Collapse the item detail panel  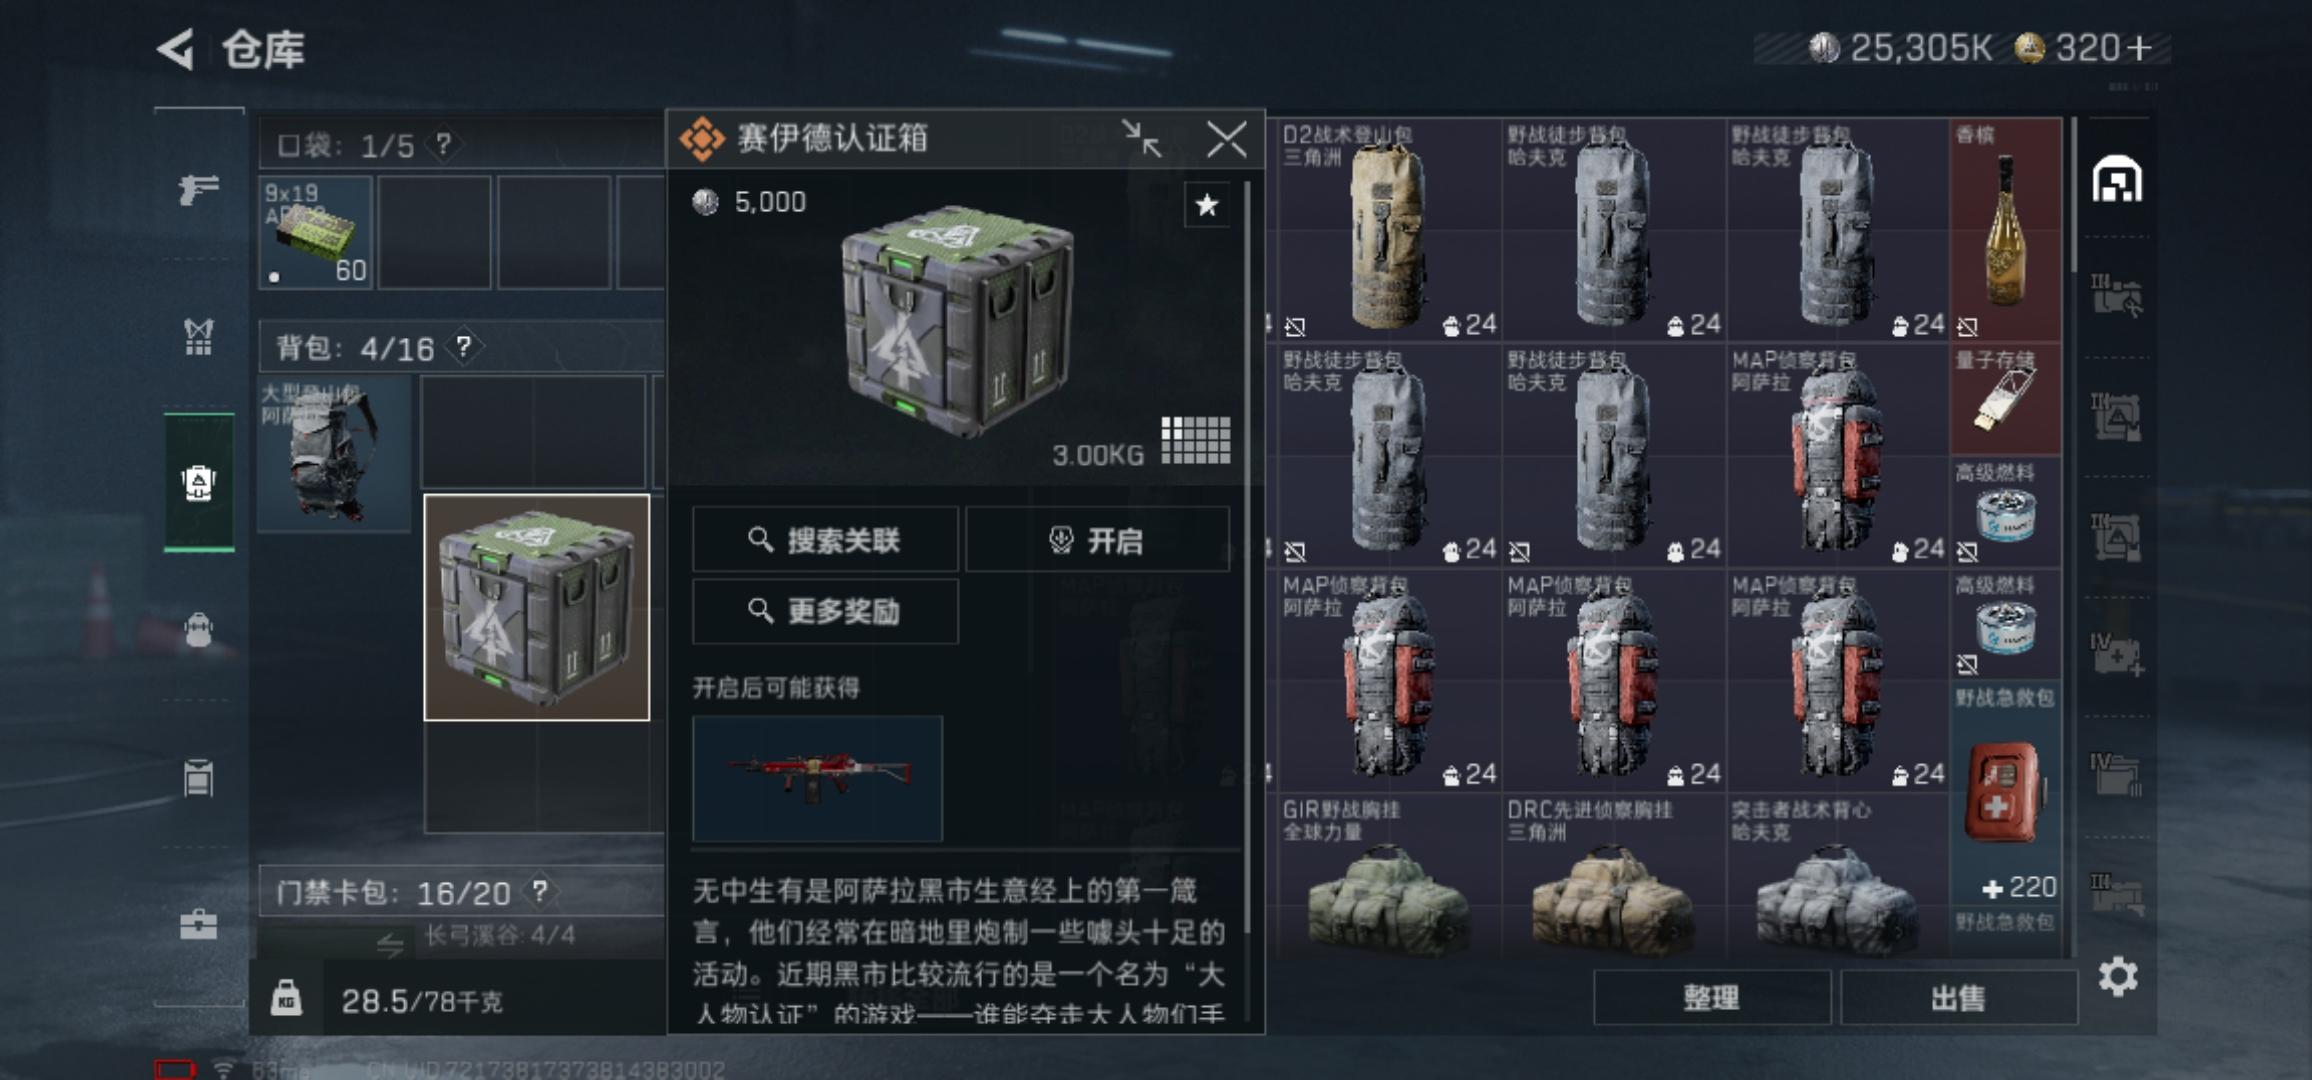point(1141,139)
